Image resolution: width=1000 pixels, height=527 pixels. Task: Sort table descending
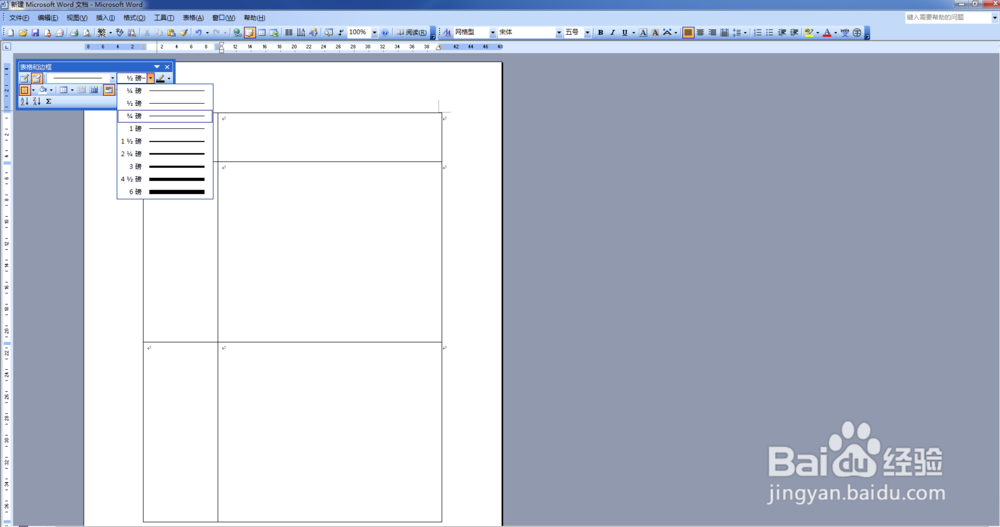pos(36,101)
